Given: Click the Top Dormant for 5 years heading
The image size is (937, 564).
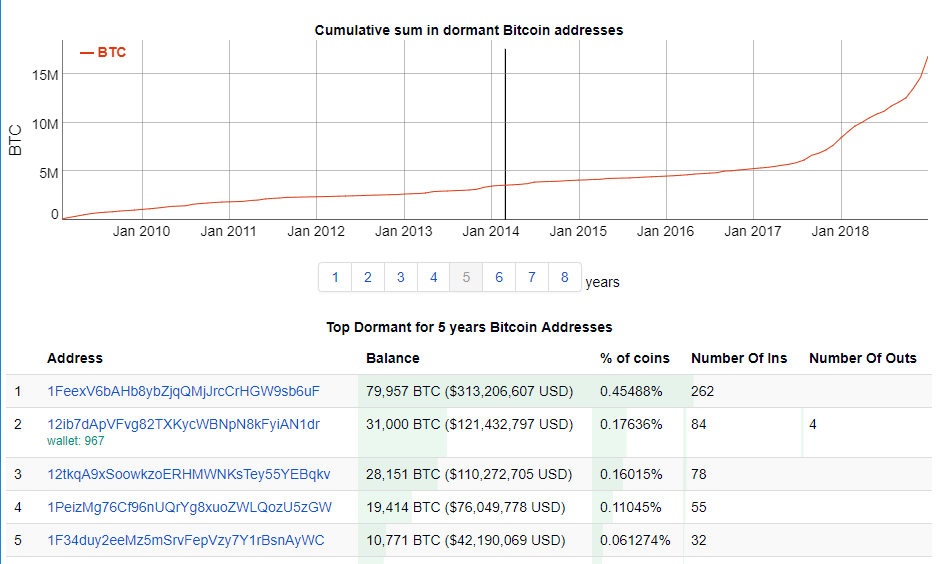Looking at the screenshot, I should pyautogui.click(x=469, y=327).
